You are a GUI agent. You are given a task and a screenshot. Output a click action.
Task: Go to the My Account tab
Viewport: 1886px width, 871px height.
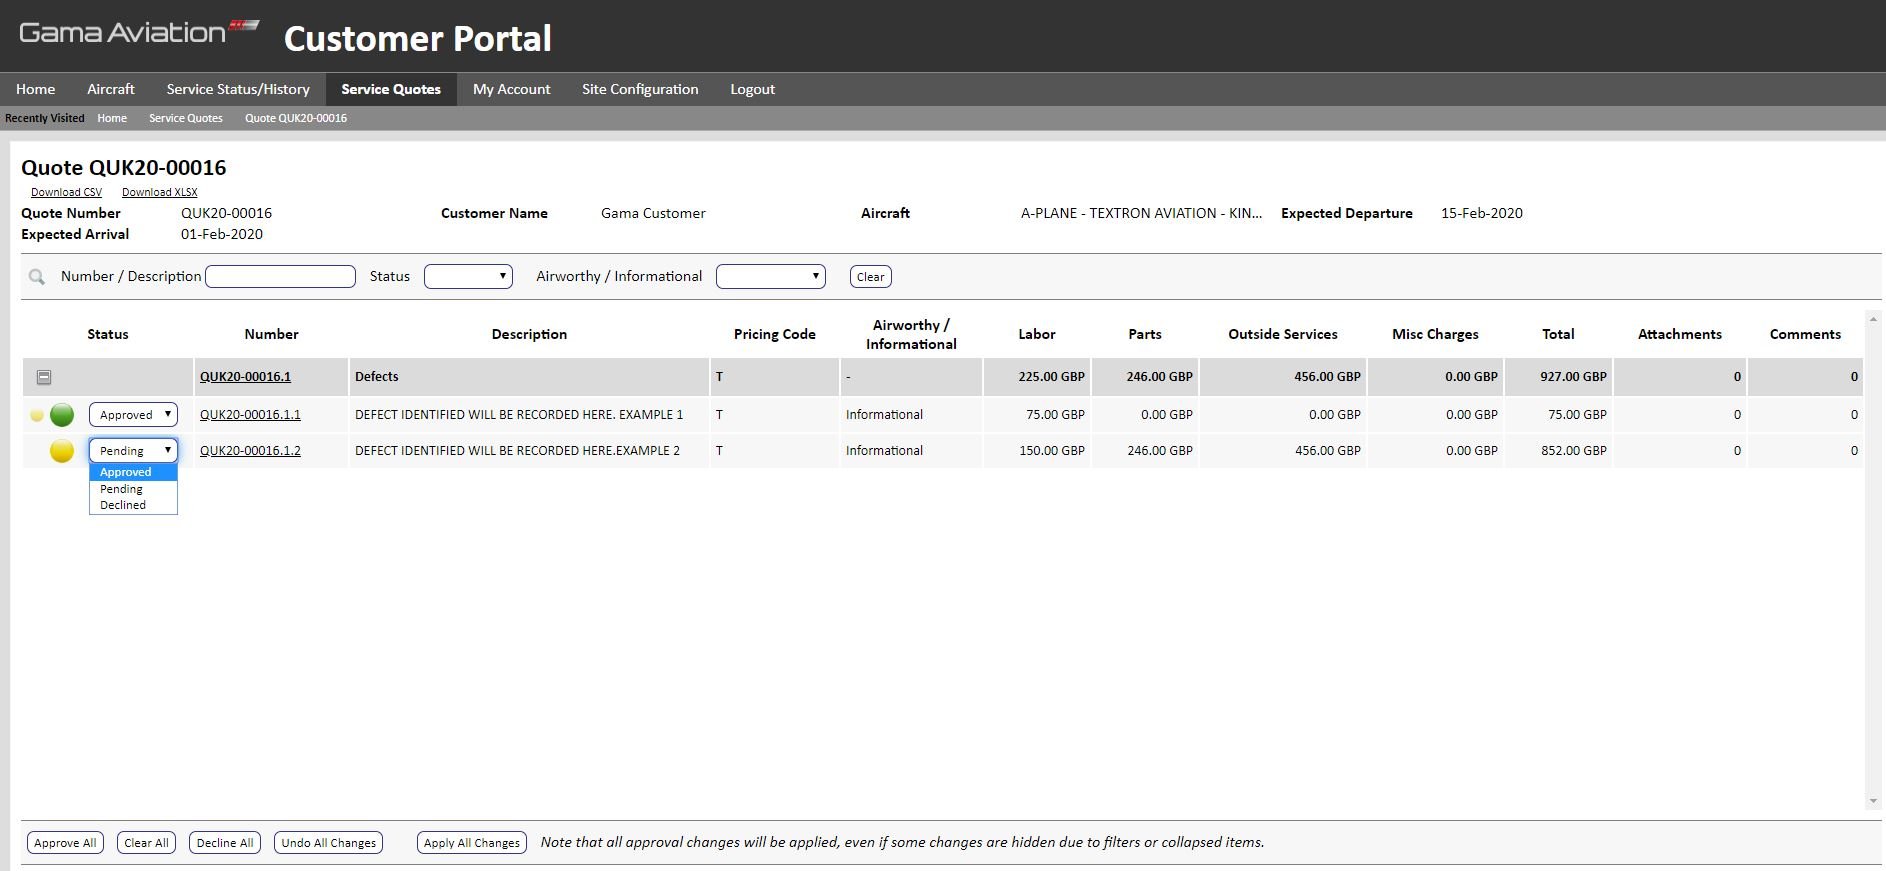tap(511, 89)
